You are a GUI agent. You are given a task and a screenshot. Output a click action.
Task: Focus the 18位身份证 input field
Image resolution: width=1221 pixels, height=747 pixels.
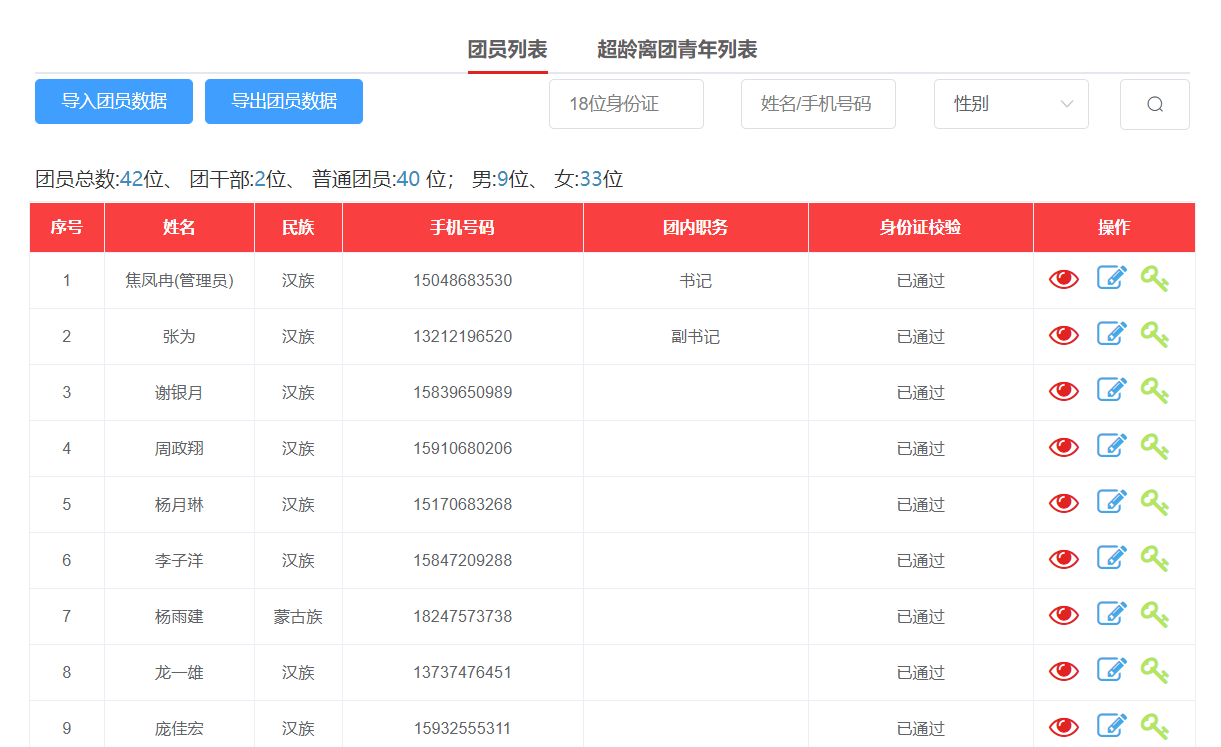tap(626, 104)
